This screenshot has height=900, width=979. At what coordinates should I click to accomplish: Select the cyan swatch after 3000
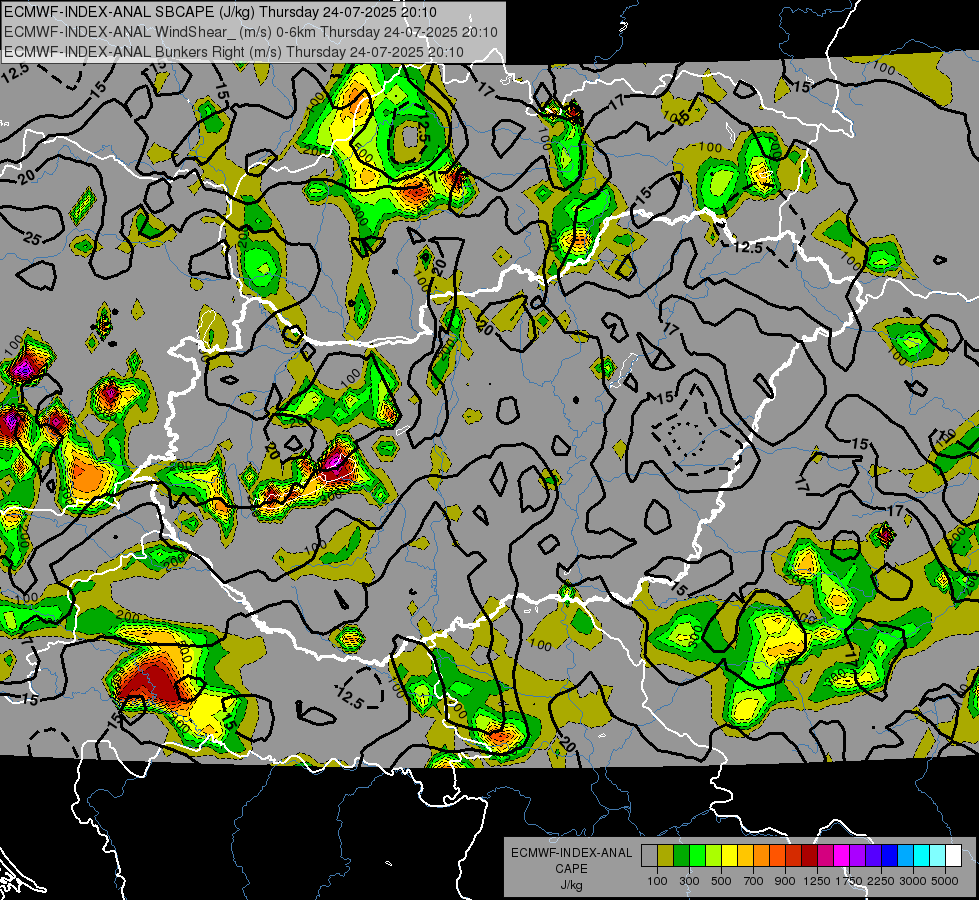click(x=922, y=856)
